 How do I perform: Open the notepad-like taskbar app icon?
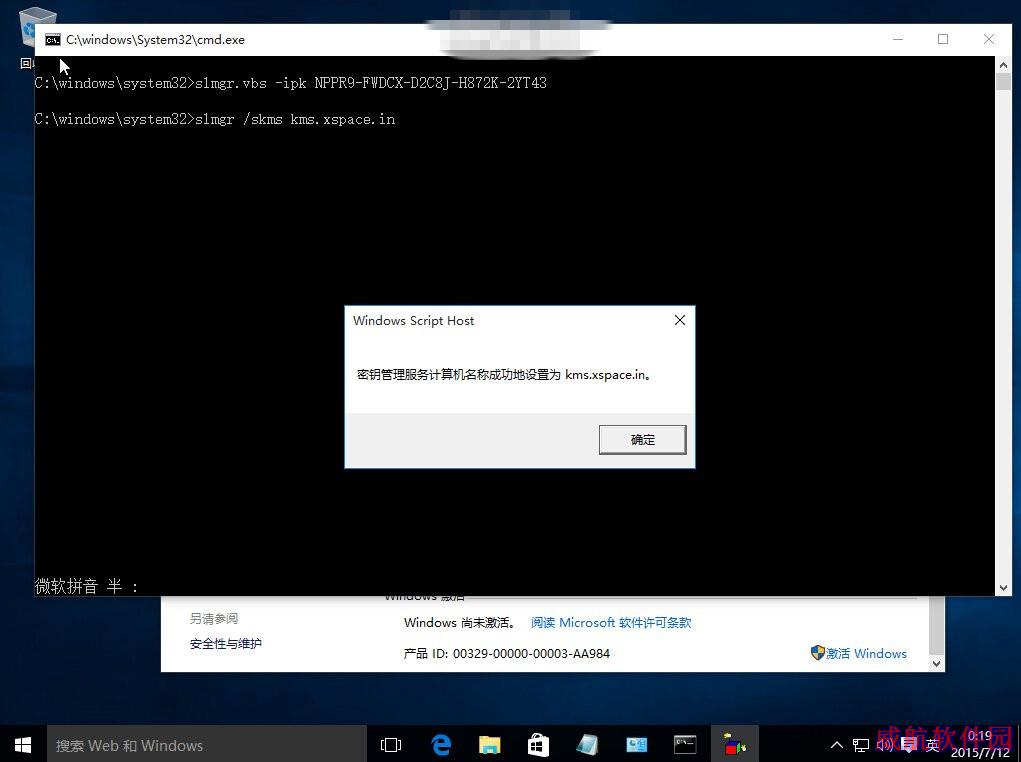[587, 745]
